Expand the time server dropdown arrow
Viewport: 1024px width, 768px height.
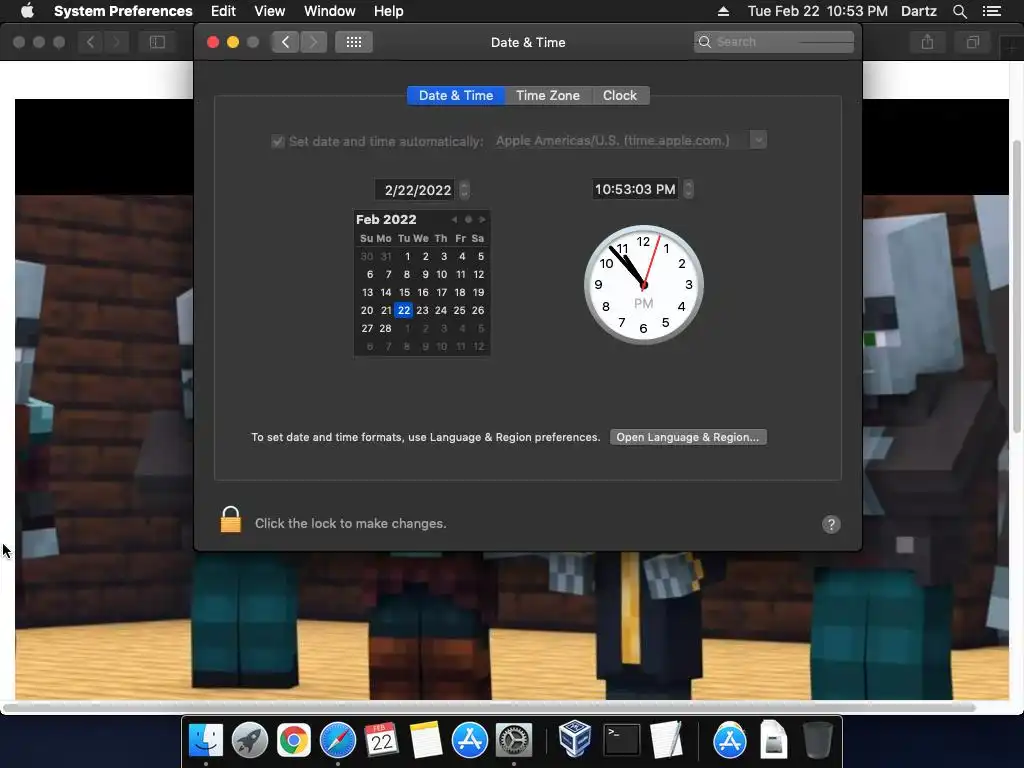coord(758,140)
